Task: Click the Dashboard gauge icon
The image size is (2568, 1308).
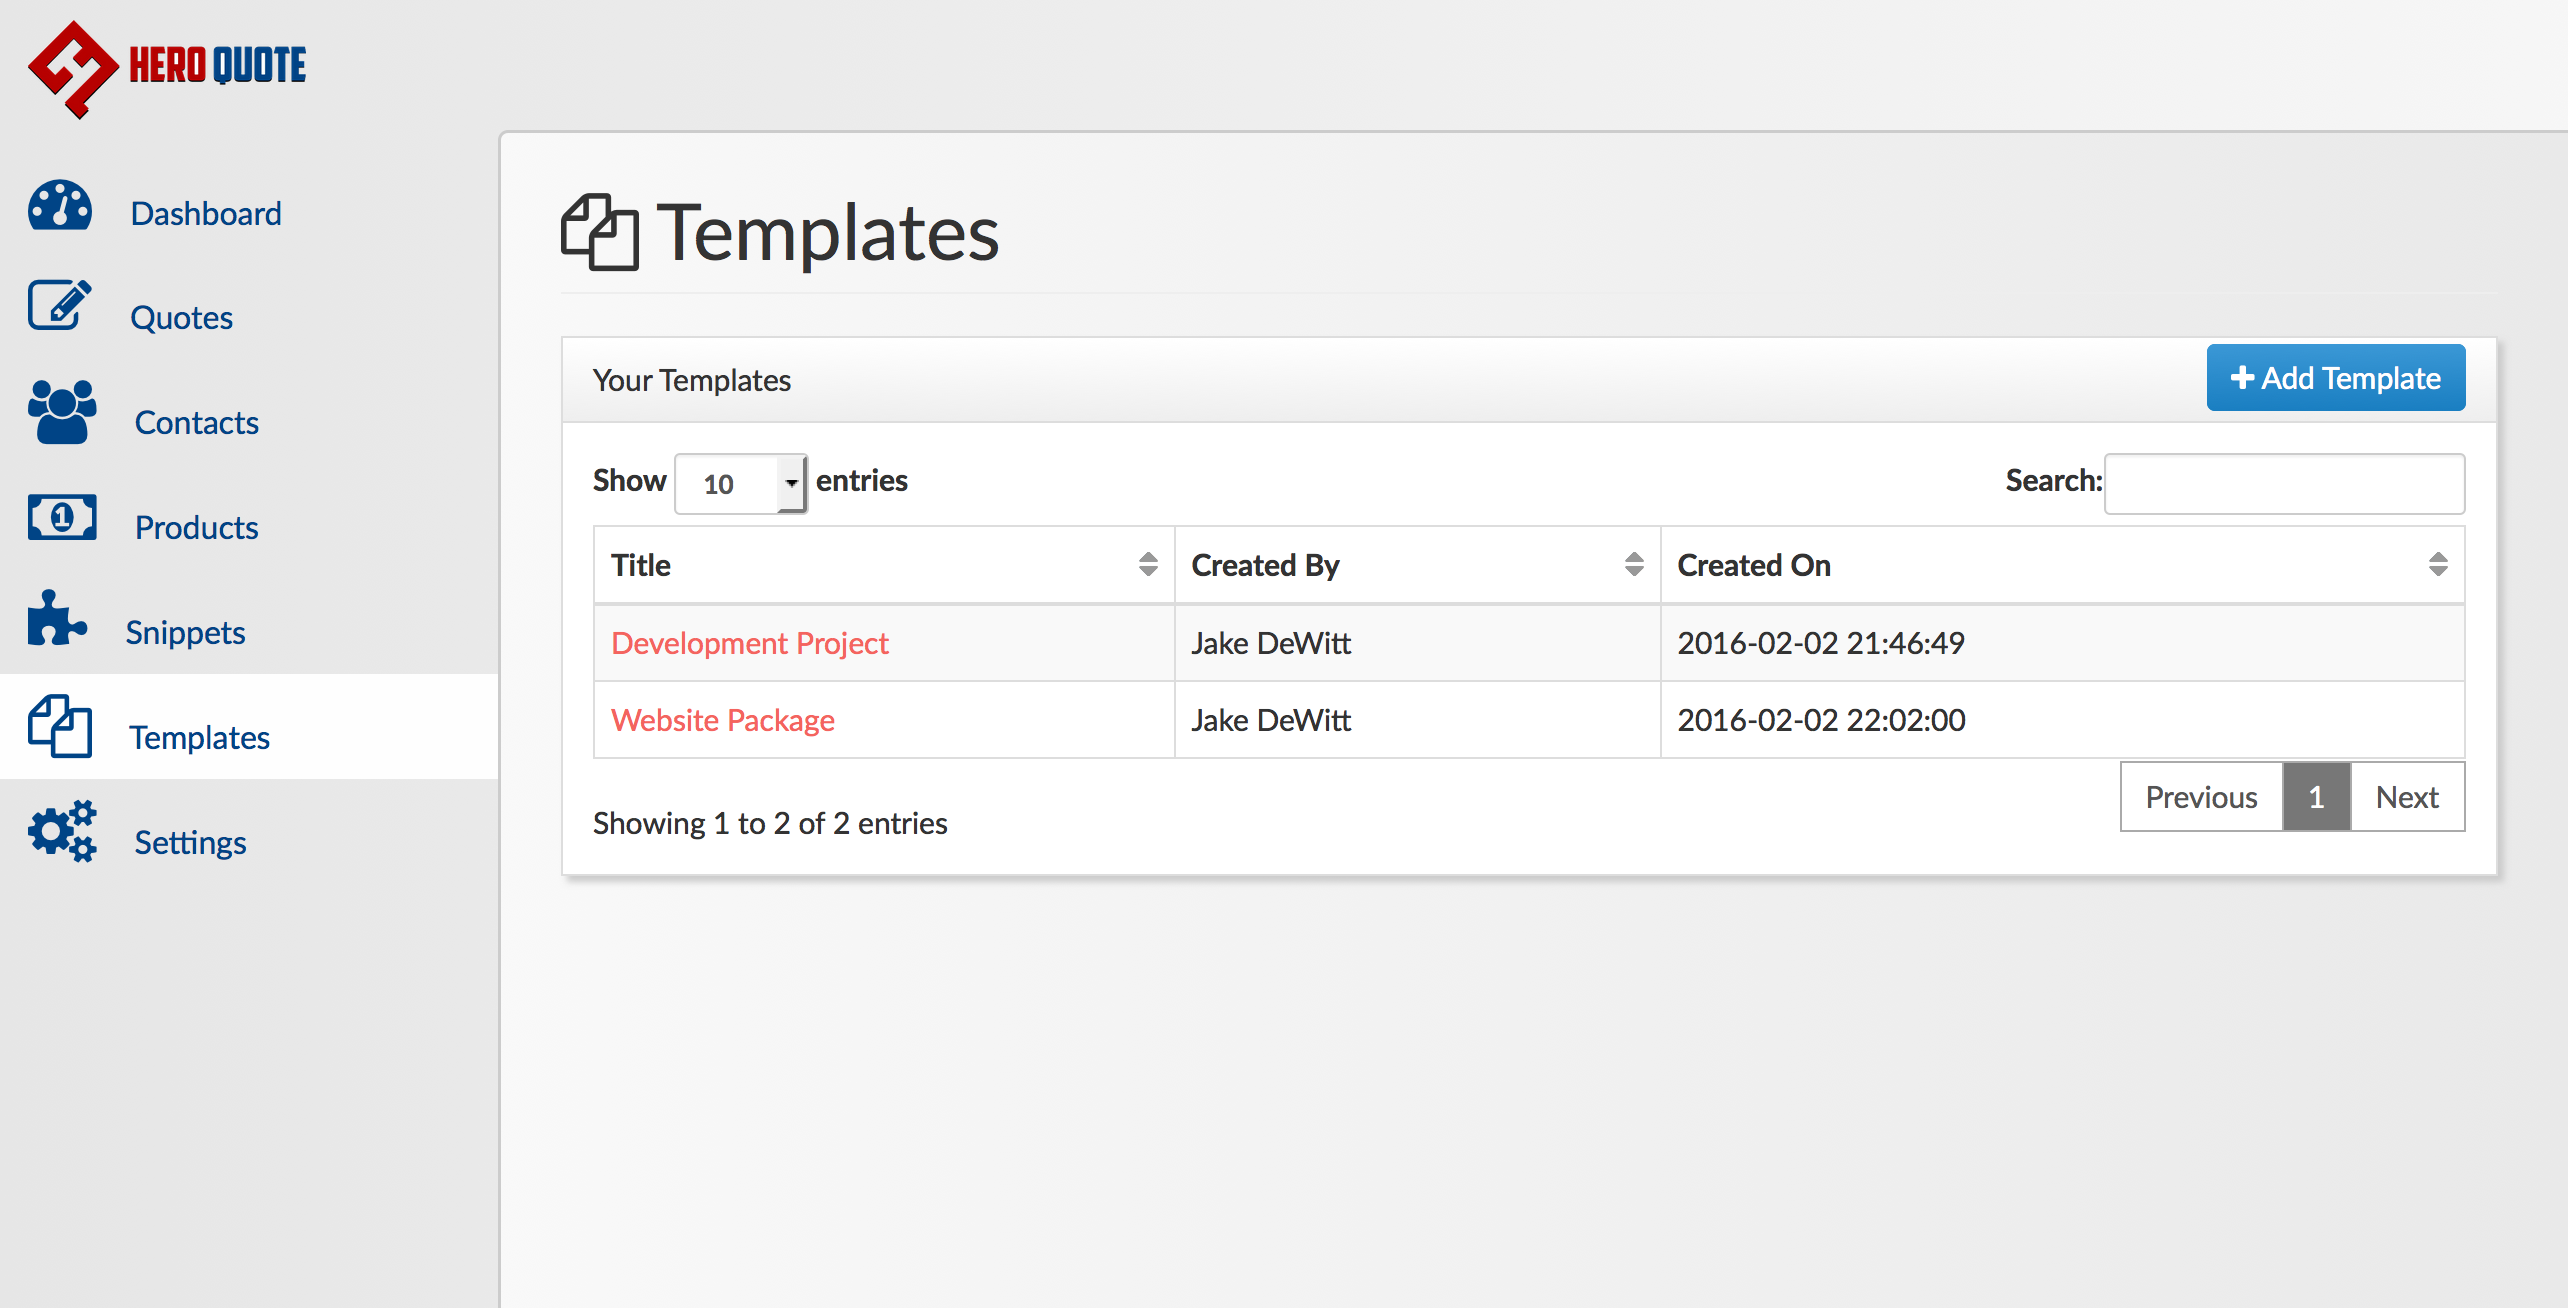Action: [x=60, y=207]
